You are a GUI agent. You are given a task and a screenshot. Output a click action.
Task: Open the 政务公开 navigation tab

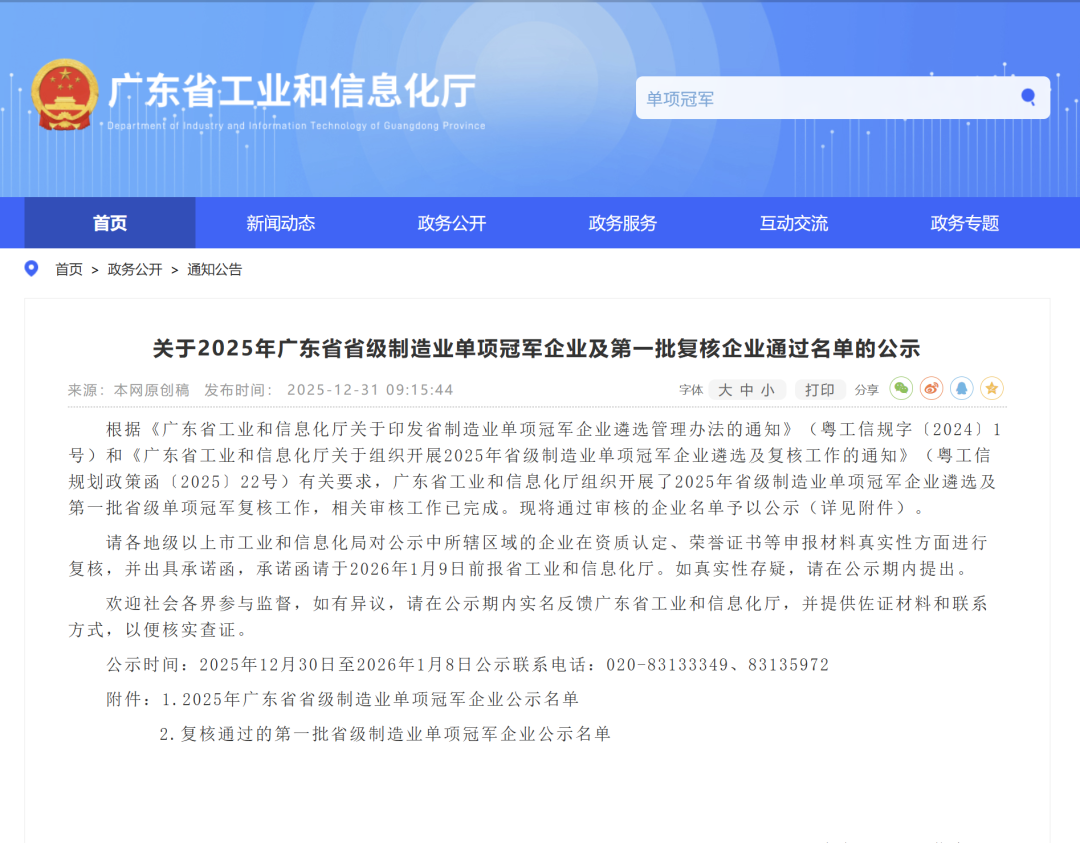452,222
